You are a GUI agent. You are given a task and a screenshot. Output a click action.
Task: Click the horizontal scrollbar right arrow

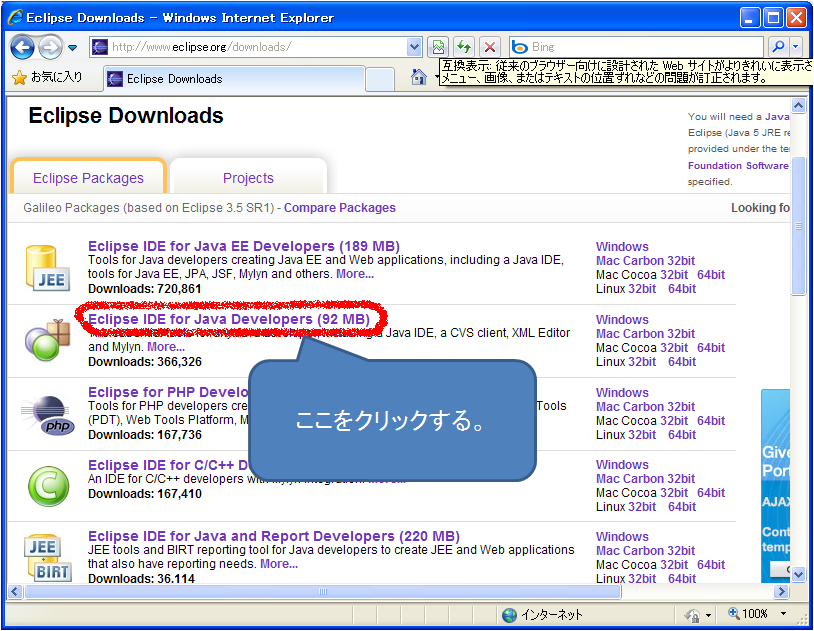tap(781, 592)
